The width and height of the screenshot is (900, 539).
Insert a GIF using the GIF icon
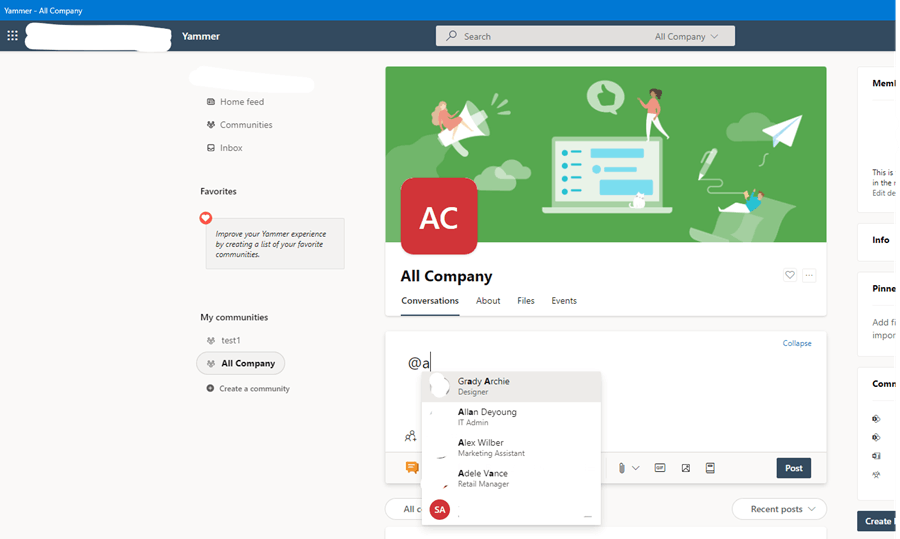pyautogui.click(x=660, y=468)
